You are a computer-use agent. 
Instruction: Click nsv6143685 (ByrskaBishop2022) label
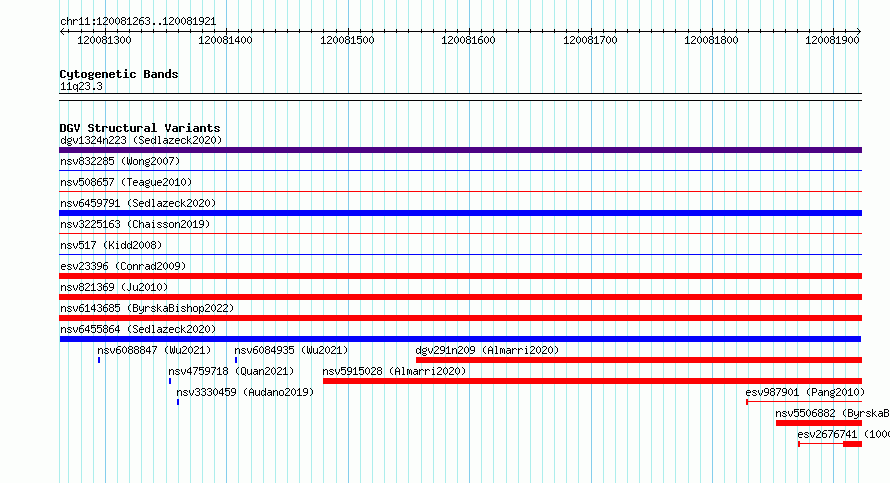[147, 308]
